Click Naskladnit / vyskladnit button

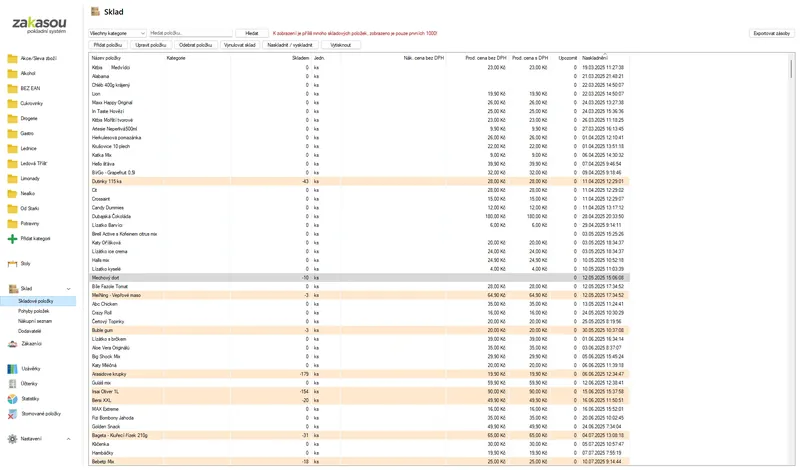[290, 45]
